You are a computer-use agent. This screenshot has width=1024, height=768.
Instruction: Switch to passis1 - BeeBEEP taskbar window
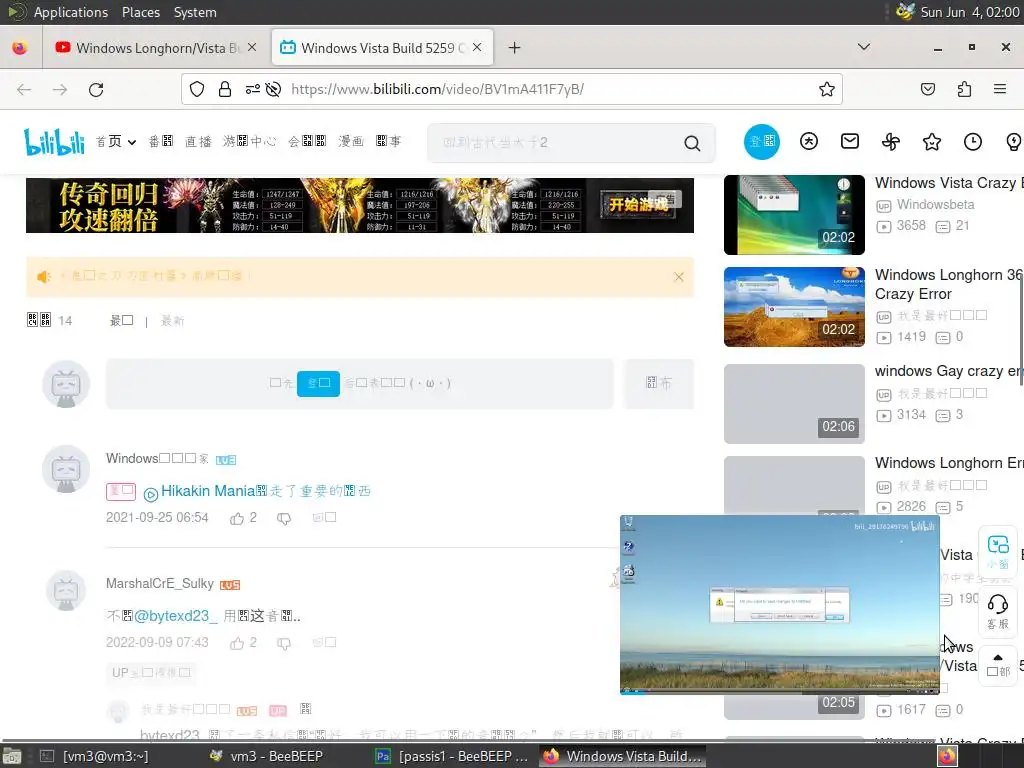click(452, 756)
